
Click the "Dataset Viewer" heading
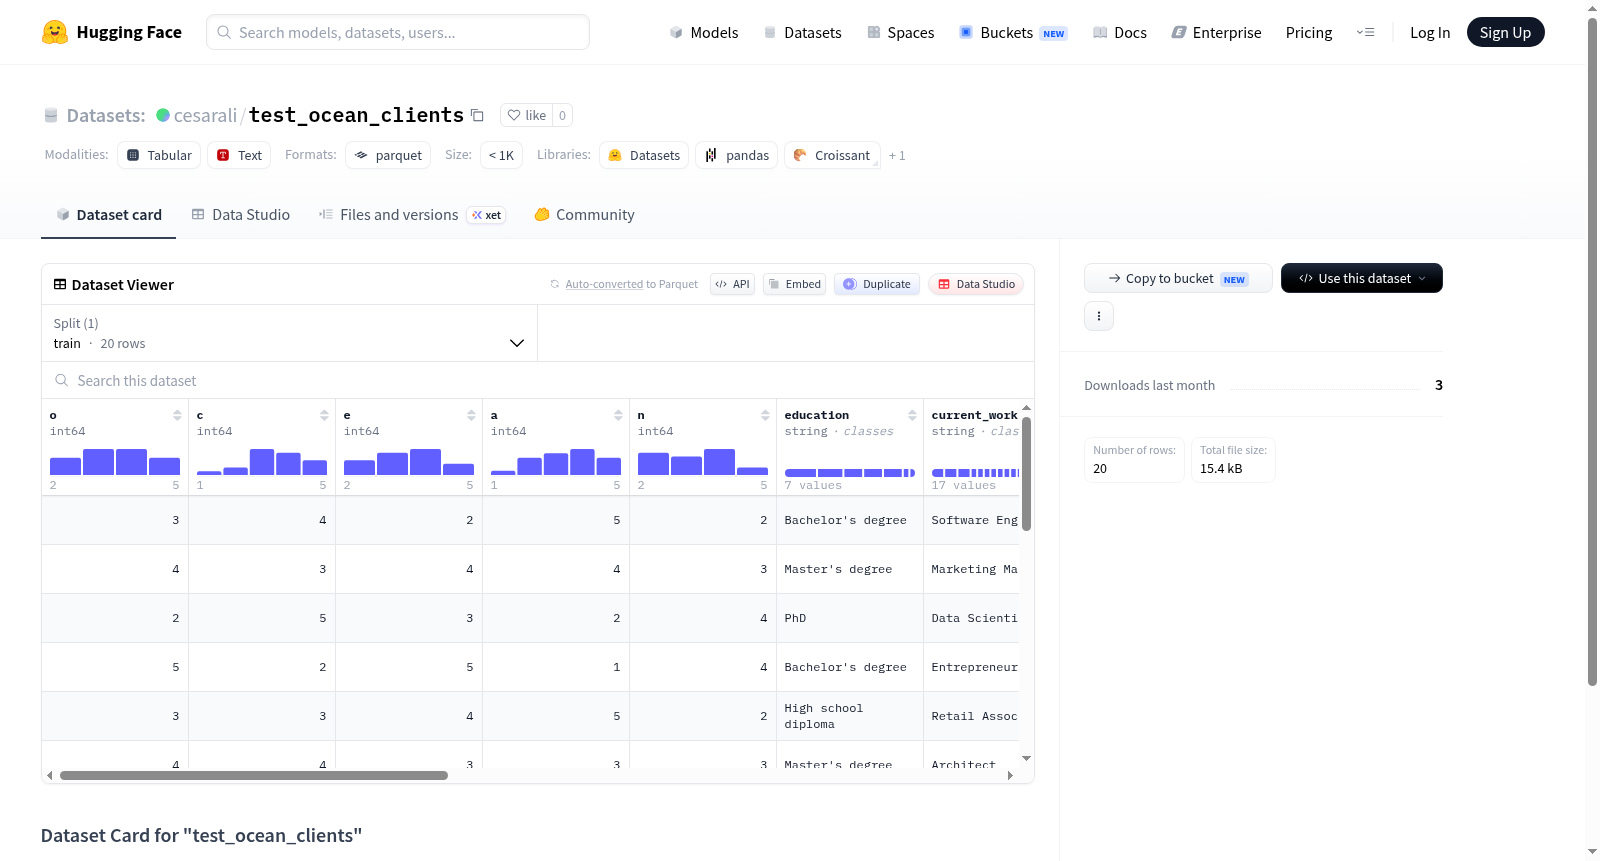coord(123,285)
